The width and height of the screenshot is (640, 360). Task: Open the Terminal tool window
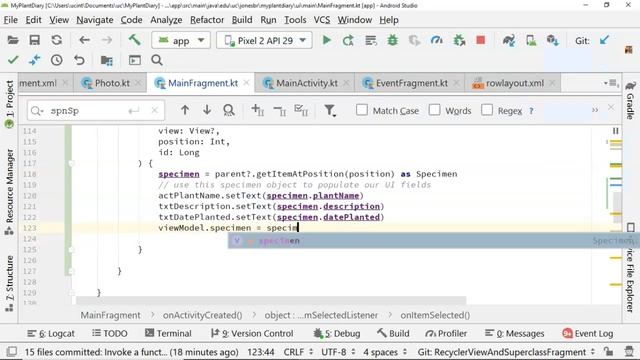pyautogui.click(x=168, y=333)
